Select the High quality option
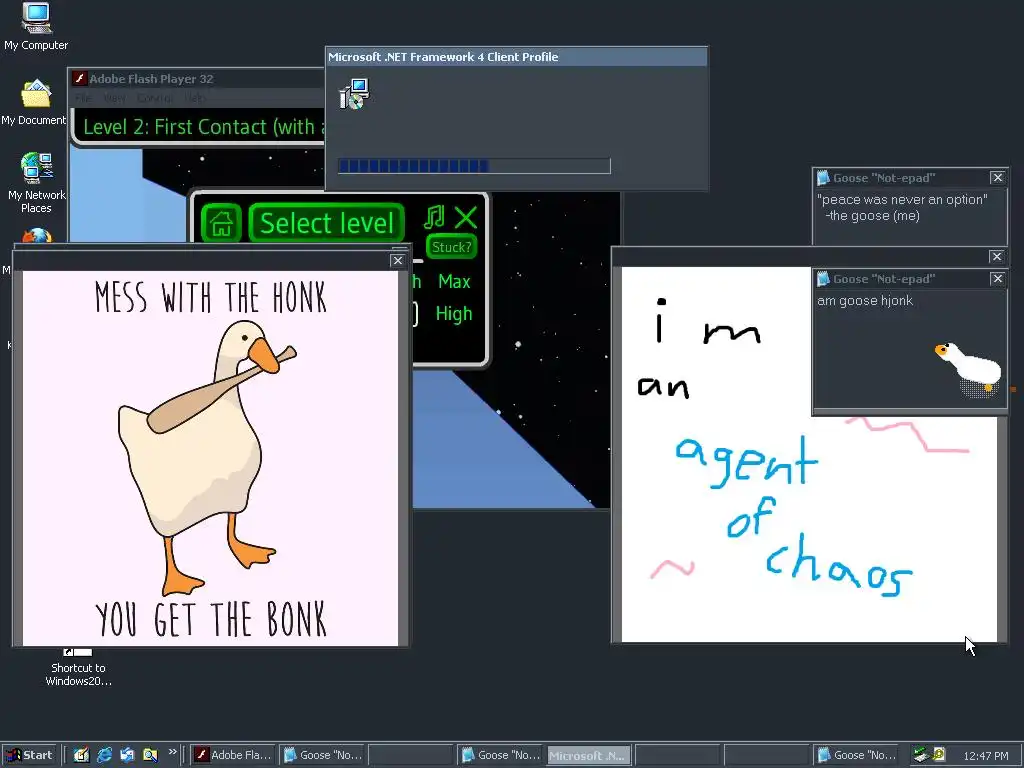This screenshot has height=768, width=1024. click(454, 314)
